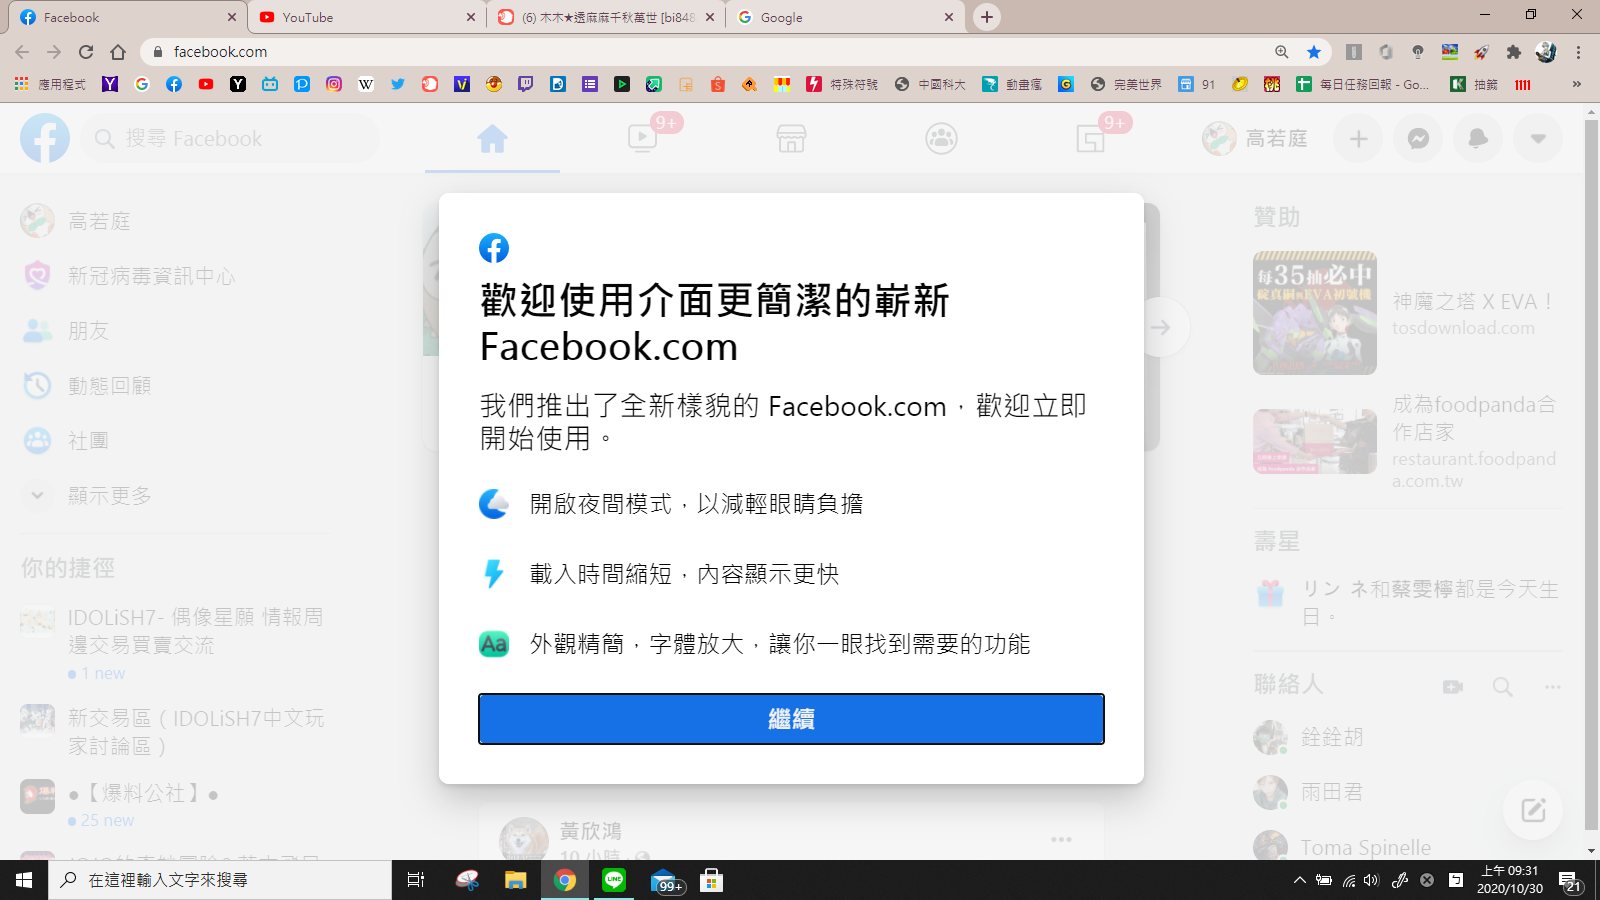This screenshot has width=1600, height=900.
Task: Open the Instagram bookmark icon
Action: 334,84
